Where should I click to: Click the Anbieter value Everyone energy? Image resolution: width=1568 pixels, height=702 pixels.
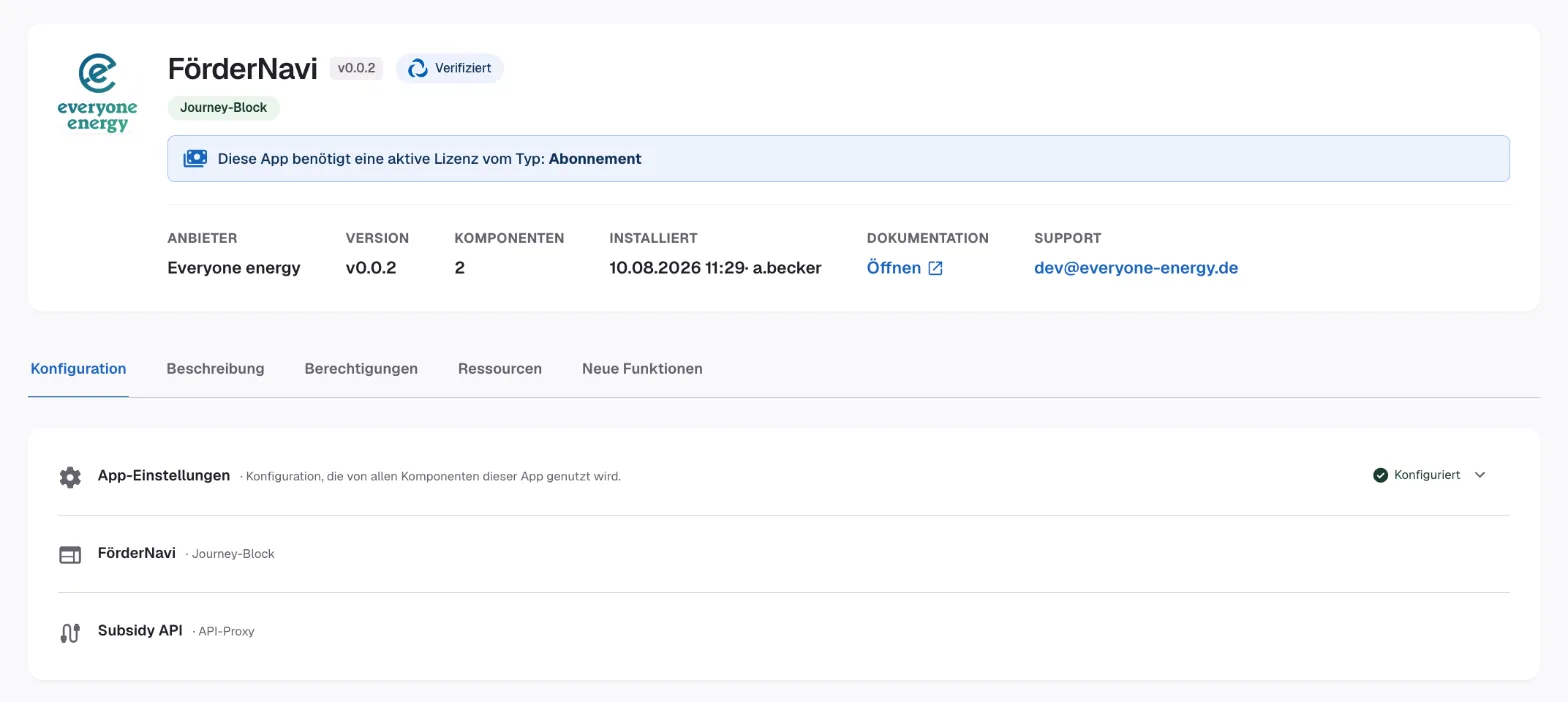tap(234, 268)
